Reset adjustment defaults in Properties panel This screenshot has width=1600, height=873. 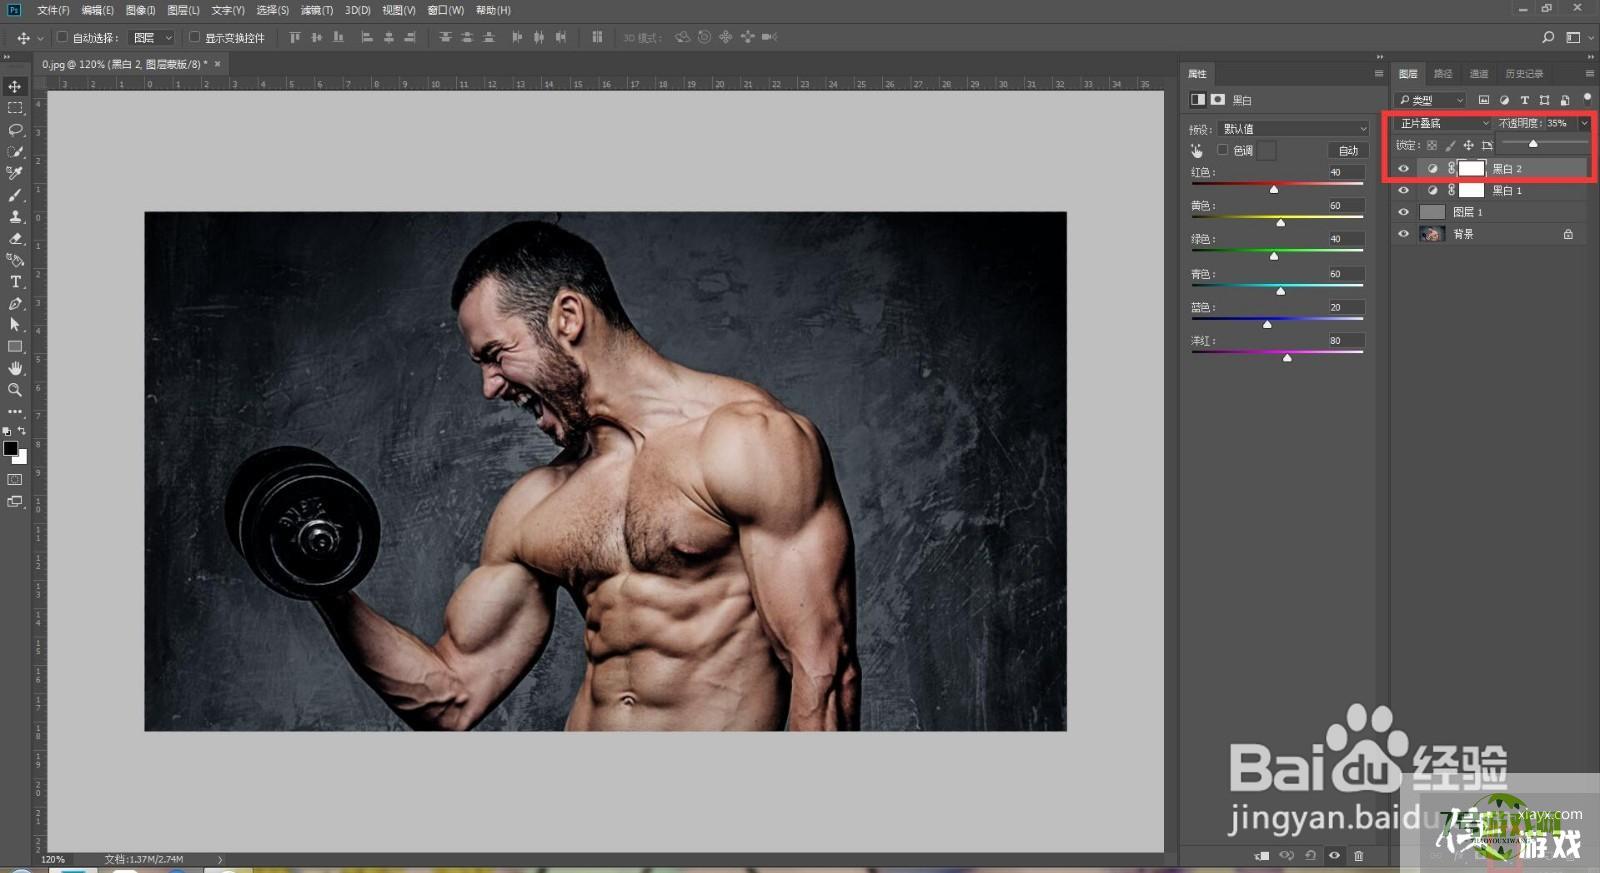click(x=1310, y=855)
